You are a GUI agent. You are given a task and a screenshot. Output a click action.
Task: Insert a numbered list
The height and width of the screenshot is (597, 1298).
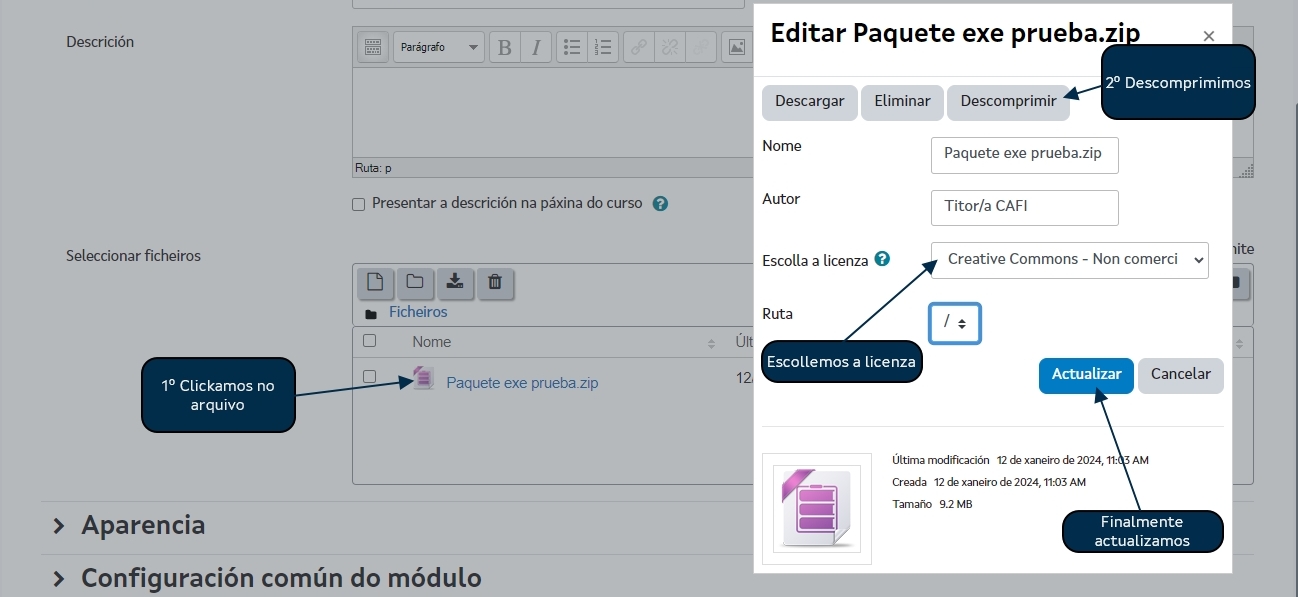click(x=602, y=47)
